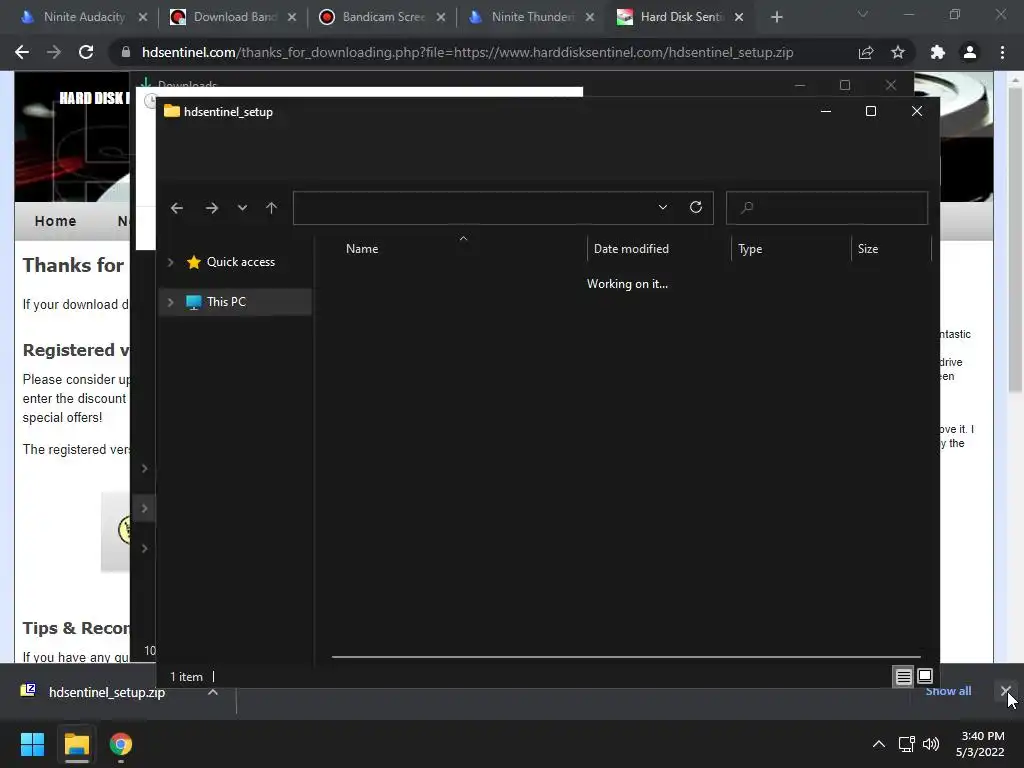Expand the This PC tree node
The height and width of the screenshot is (768, 1024).
[170, 302]
